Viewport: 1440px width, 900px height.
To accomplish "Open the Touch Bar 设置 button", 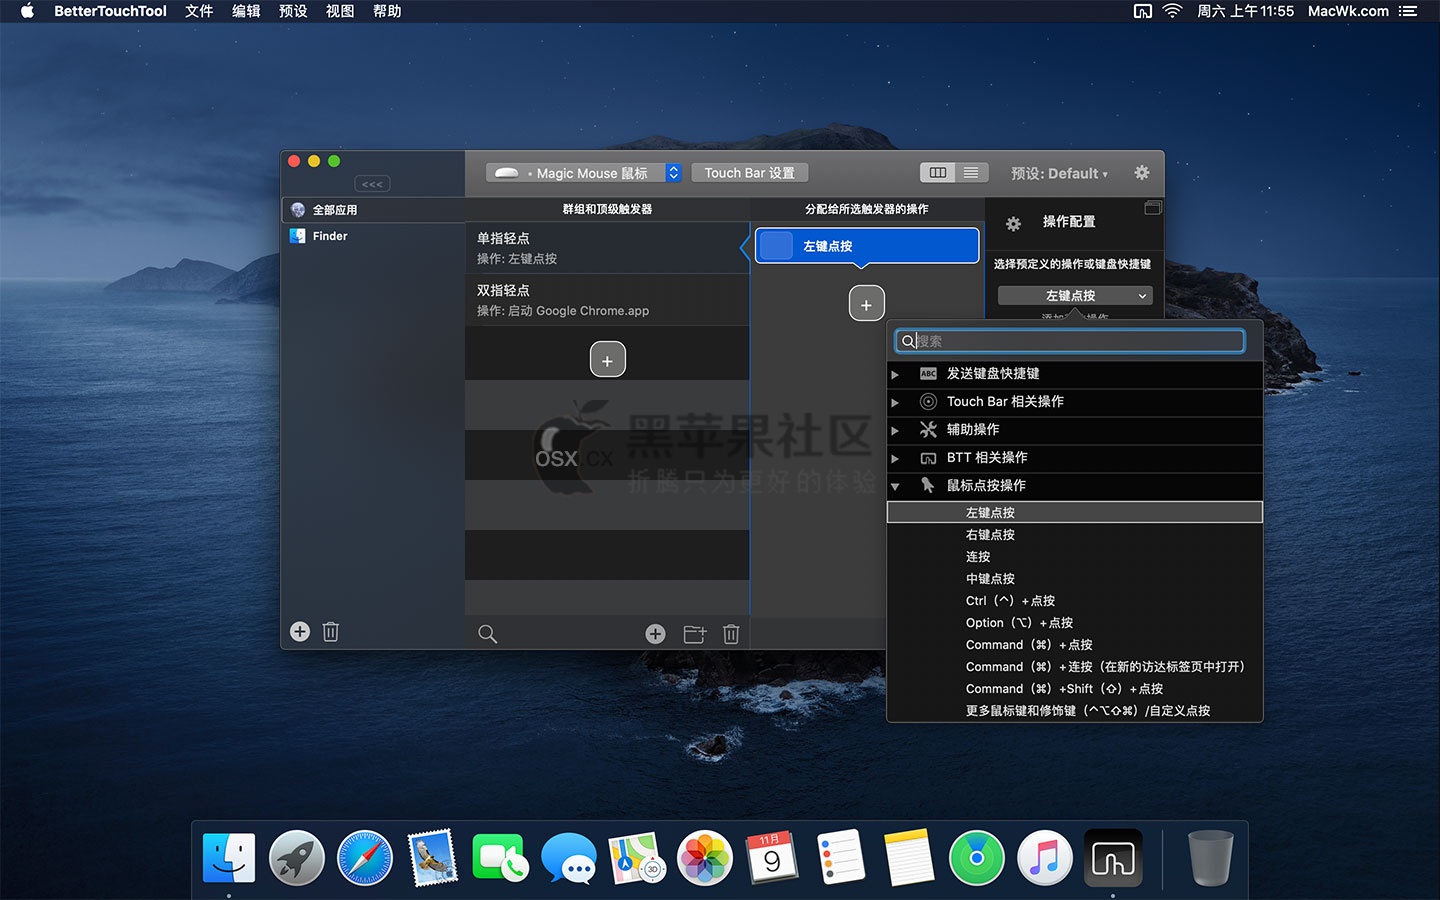I will pos(749,173).
